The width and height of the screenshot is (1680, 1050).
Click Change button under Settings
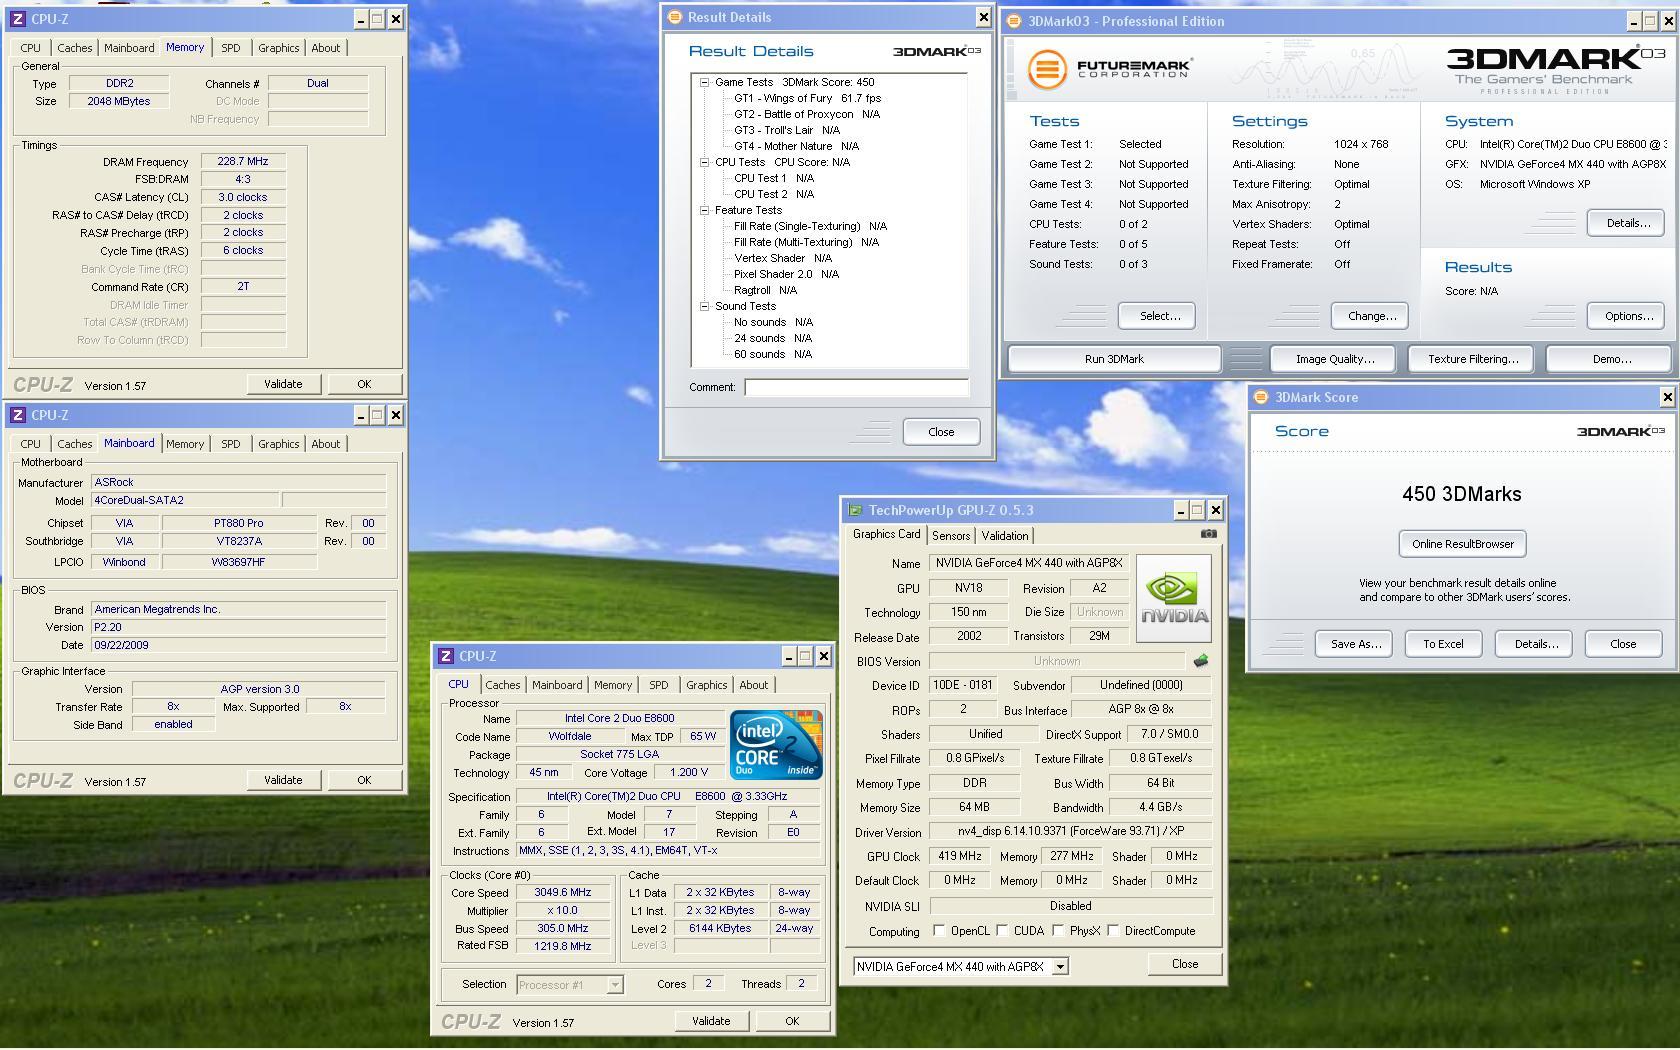[1371, 316]
